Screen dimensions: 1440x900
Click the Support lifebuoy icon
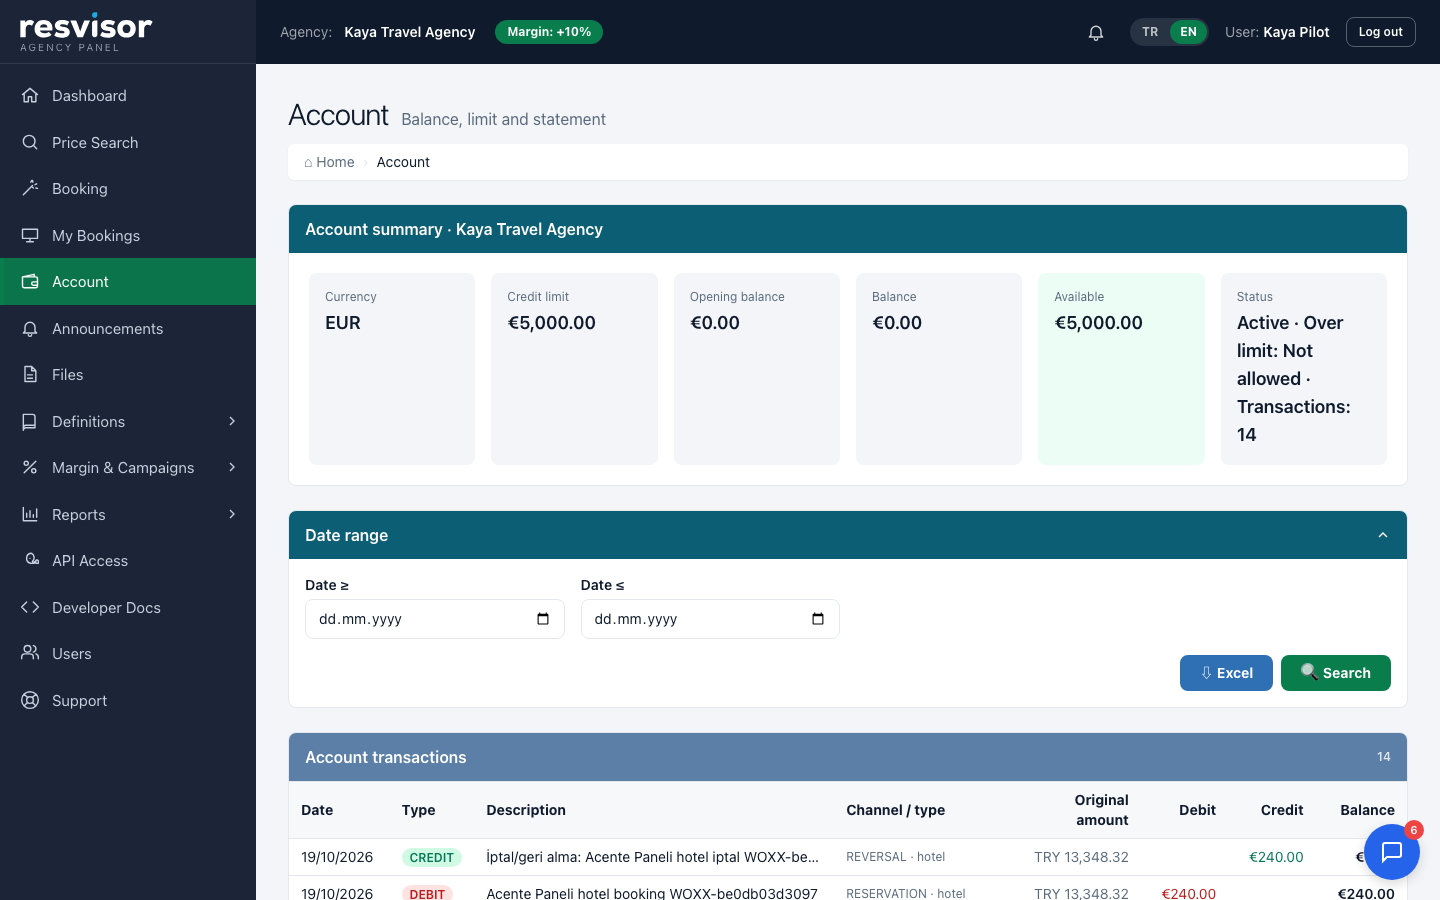30,701
